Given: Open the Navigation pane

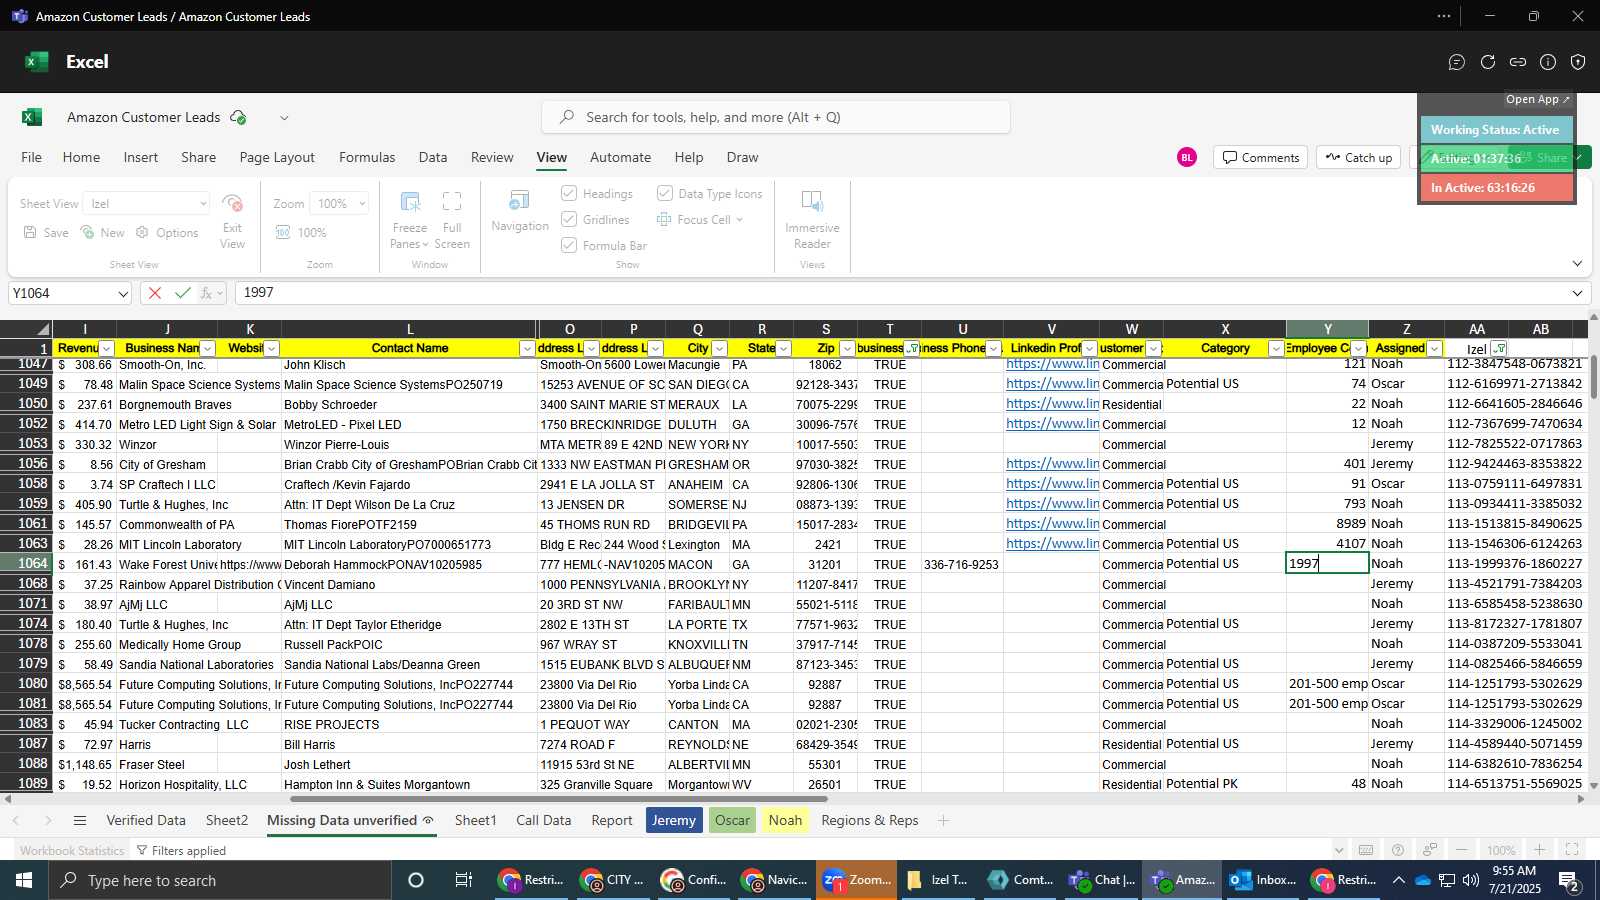Looking at the screenshot, I should point(520,211).
